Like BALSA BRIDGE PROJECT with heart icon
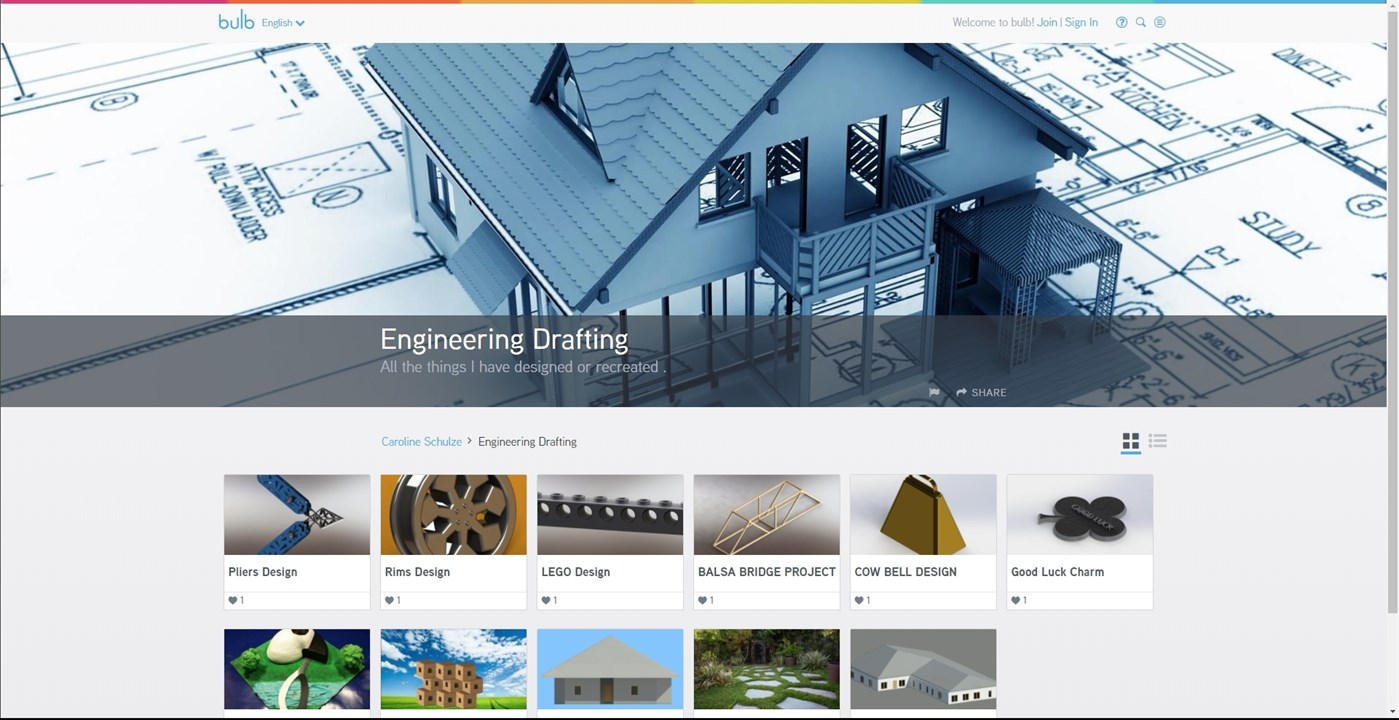 (x=702, y=601)
